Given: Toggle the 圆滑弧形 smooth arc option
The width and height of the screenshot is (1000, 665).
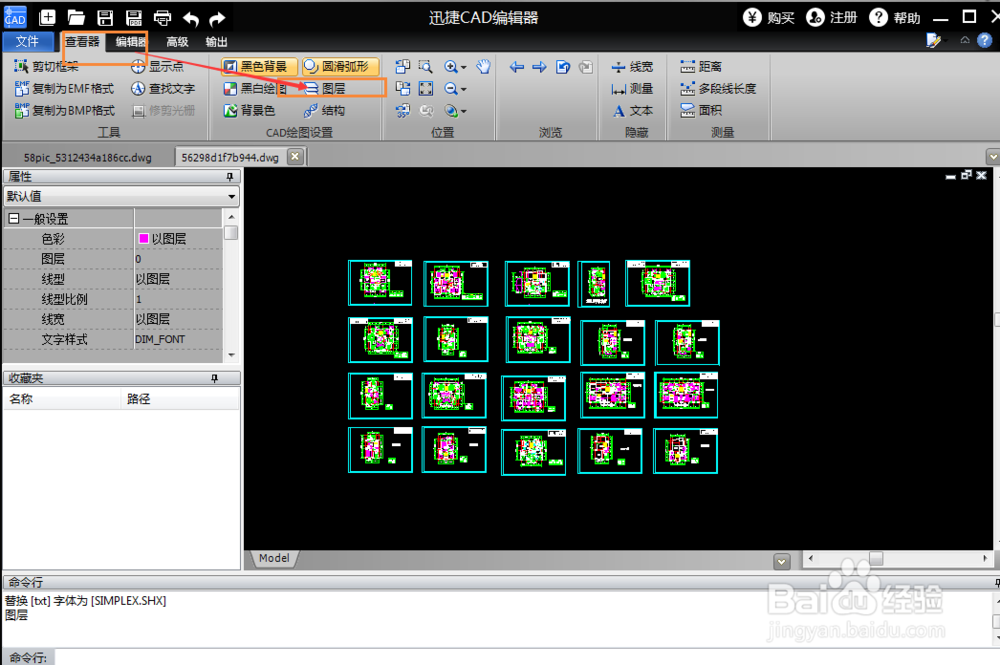Looking at the screenshot, I should tap(340, 66).
